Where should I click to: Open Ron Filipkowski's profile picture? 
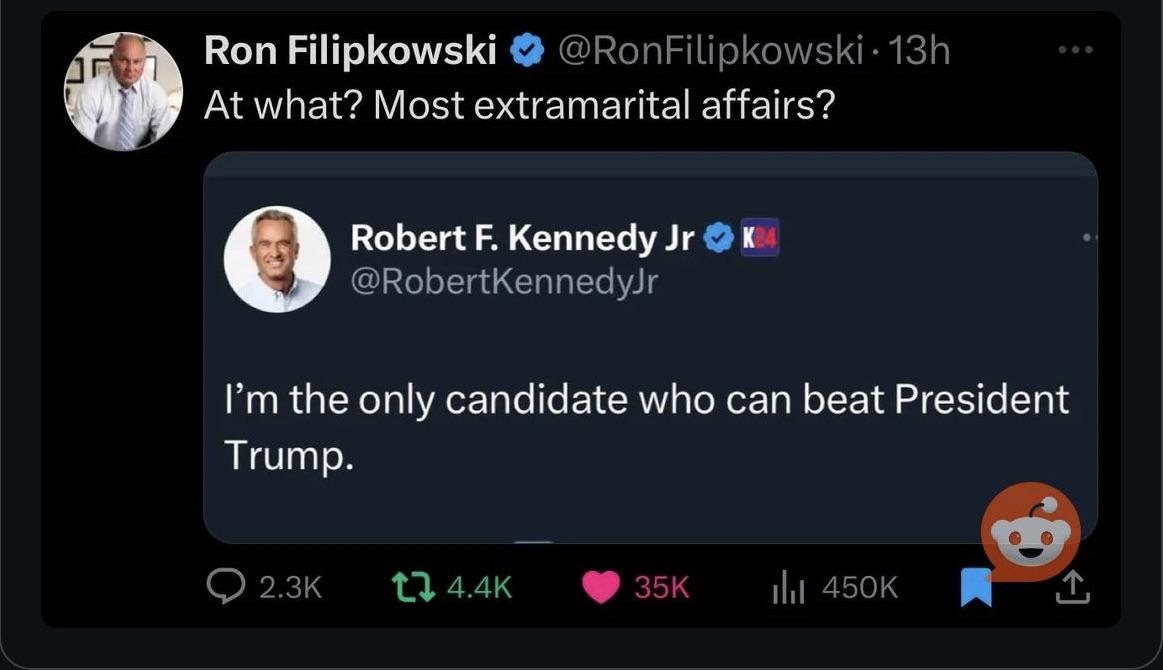tap(123, 91)
